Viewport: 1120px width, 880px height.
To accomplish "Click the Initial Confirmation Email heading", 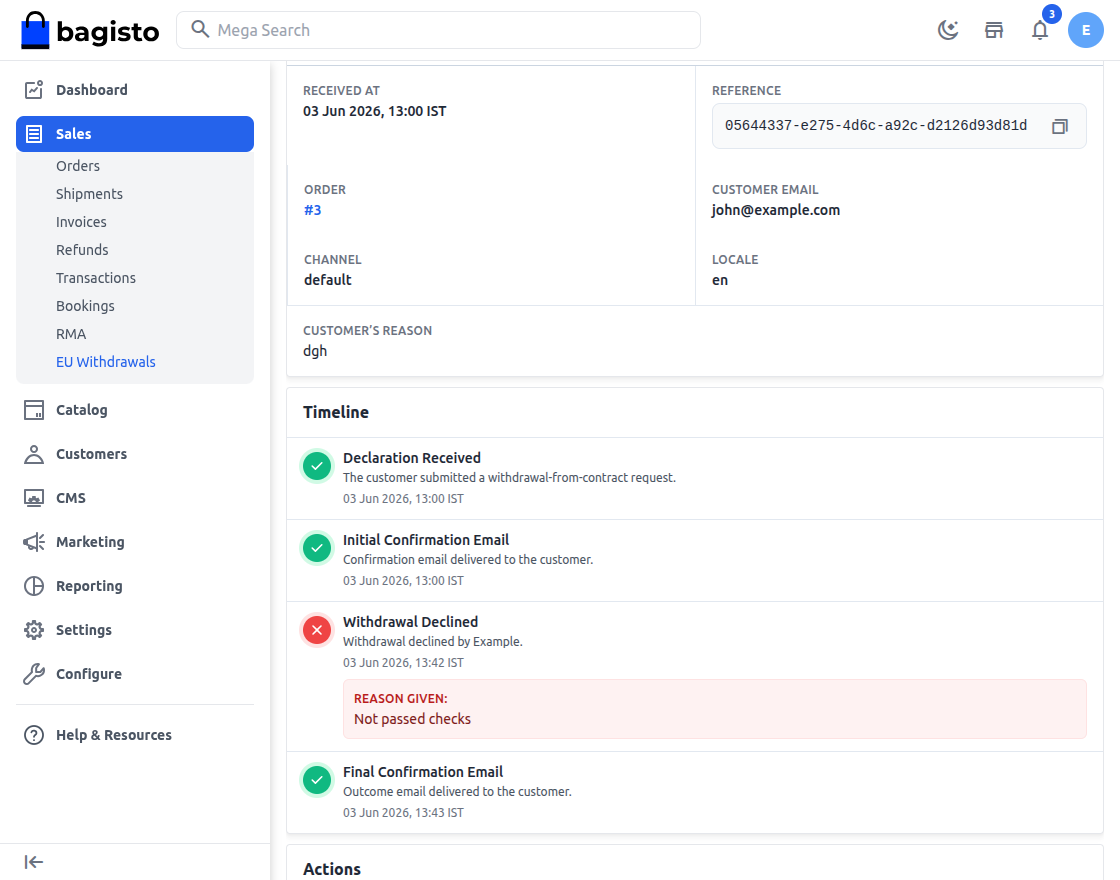I will 426,540.
